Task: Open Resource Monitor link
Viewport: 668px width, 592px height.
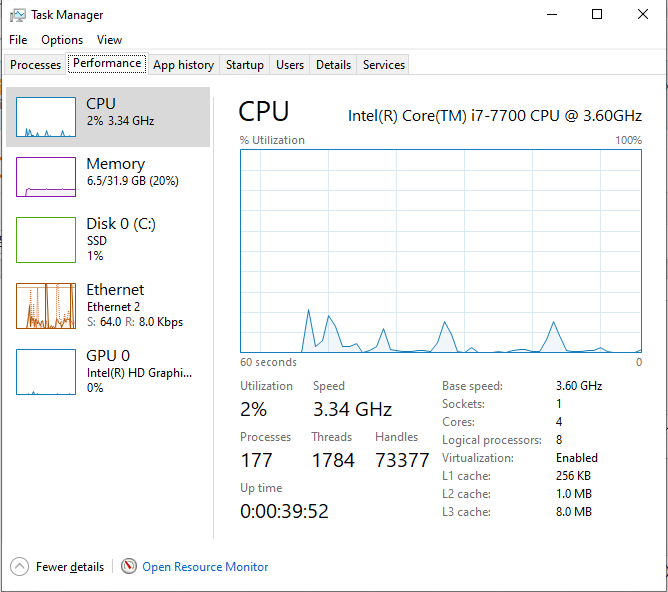Action: pyautogui.click(x=205, y=567)
